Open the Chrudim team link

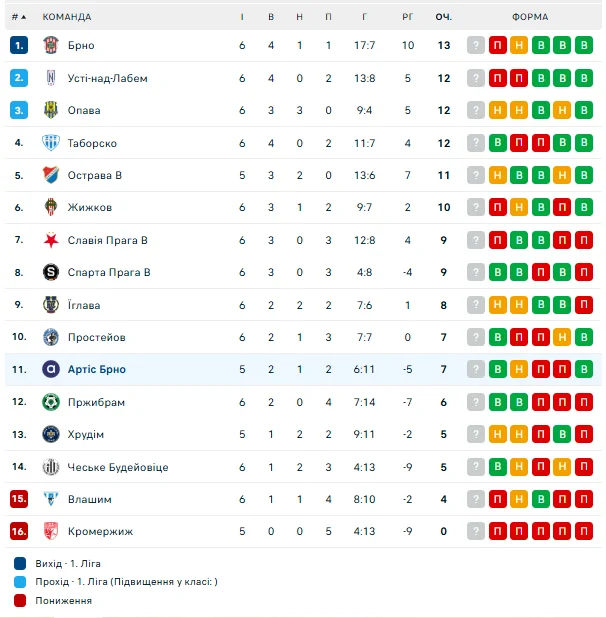coord(86,435)
